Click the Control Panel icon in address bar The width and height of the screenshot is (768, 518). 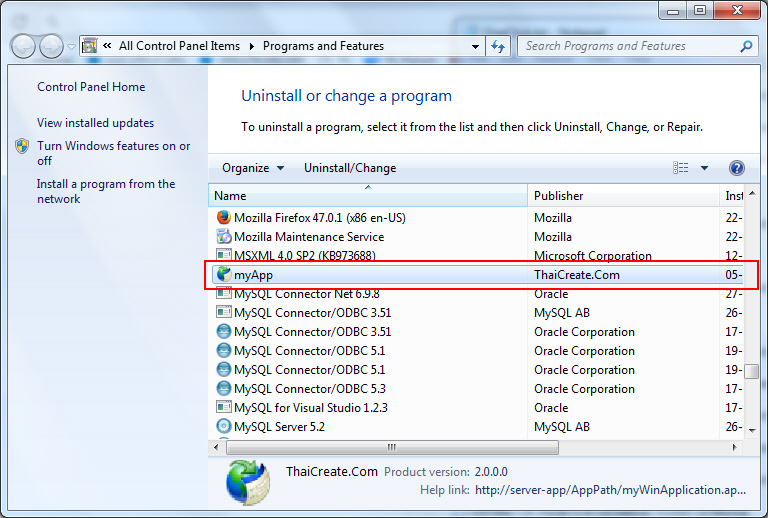click(90, 46)
